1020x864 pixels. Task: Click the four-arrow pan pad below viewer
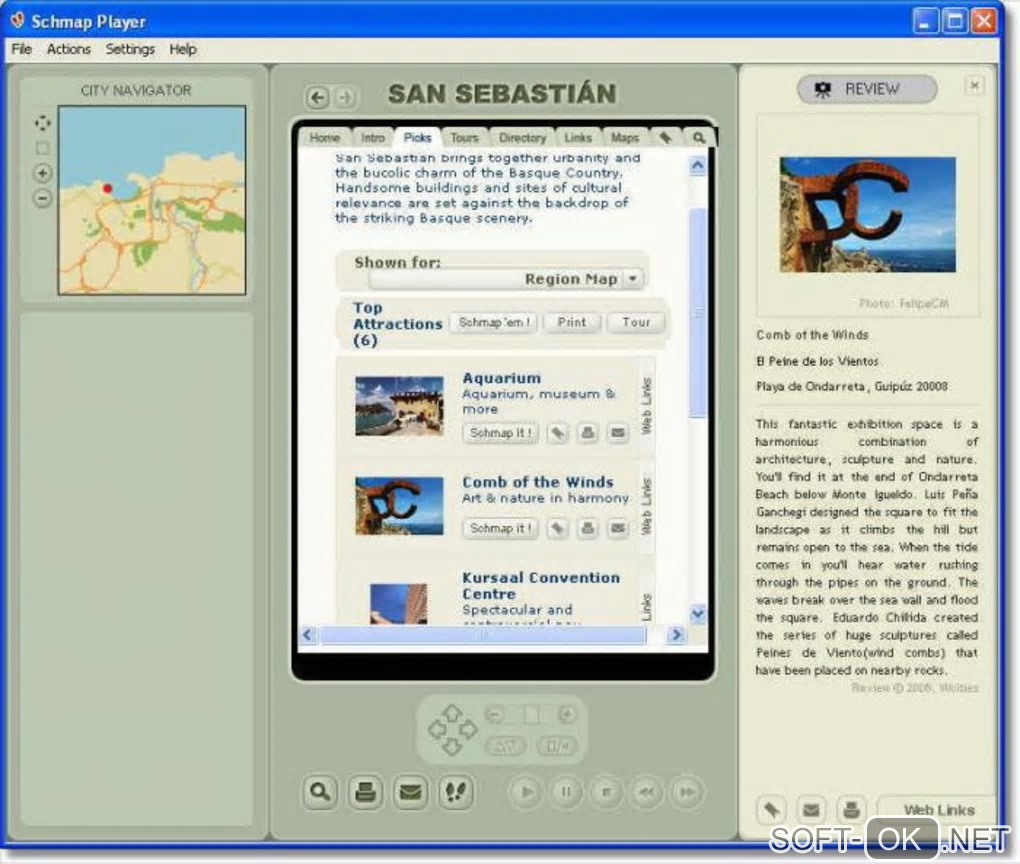click(x=452, y=730)
